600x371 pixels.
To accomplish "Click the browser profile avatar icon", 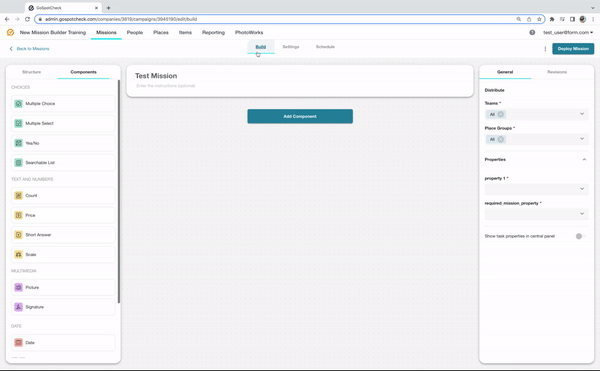I will [583, 19].
